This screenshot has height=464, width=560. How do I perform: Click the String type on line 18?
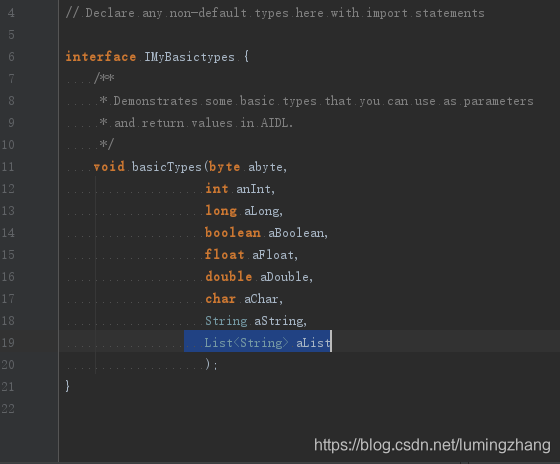[226, 321]
